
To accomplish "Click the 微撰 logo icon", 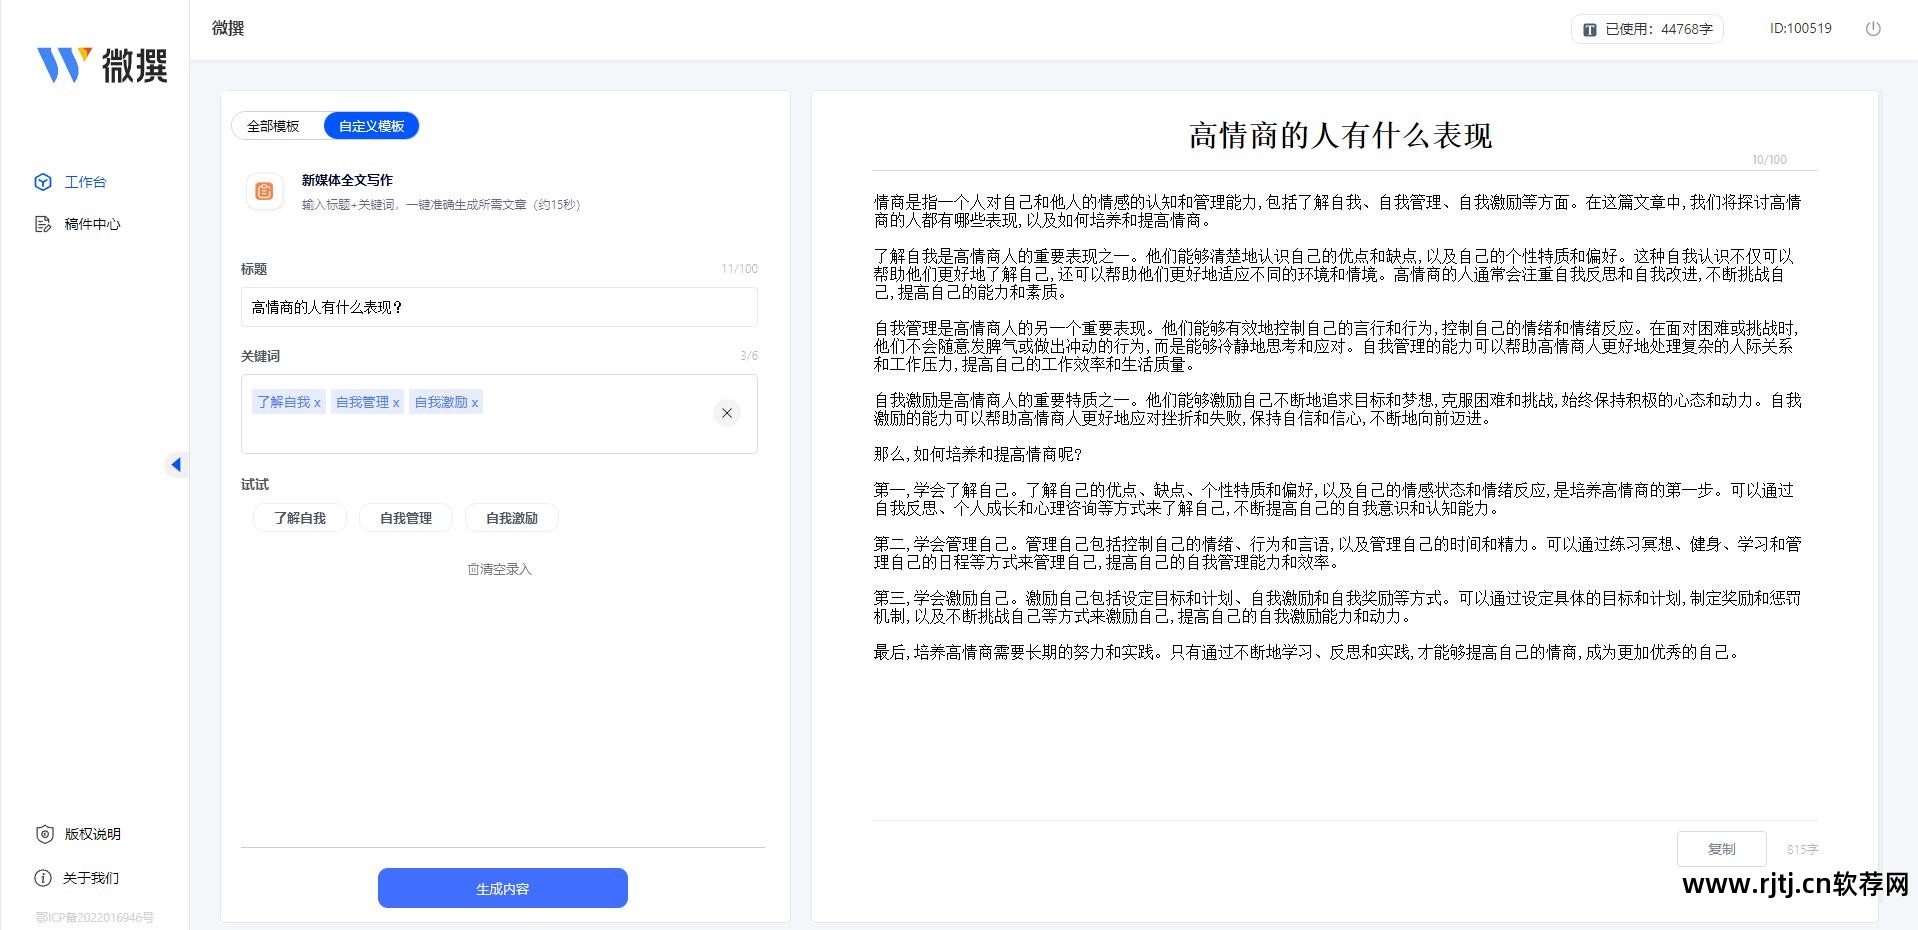I will point(64,65).
